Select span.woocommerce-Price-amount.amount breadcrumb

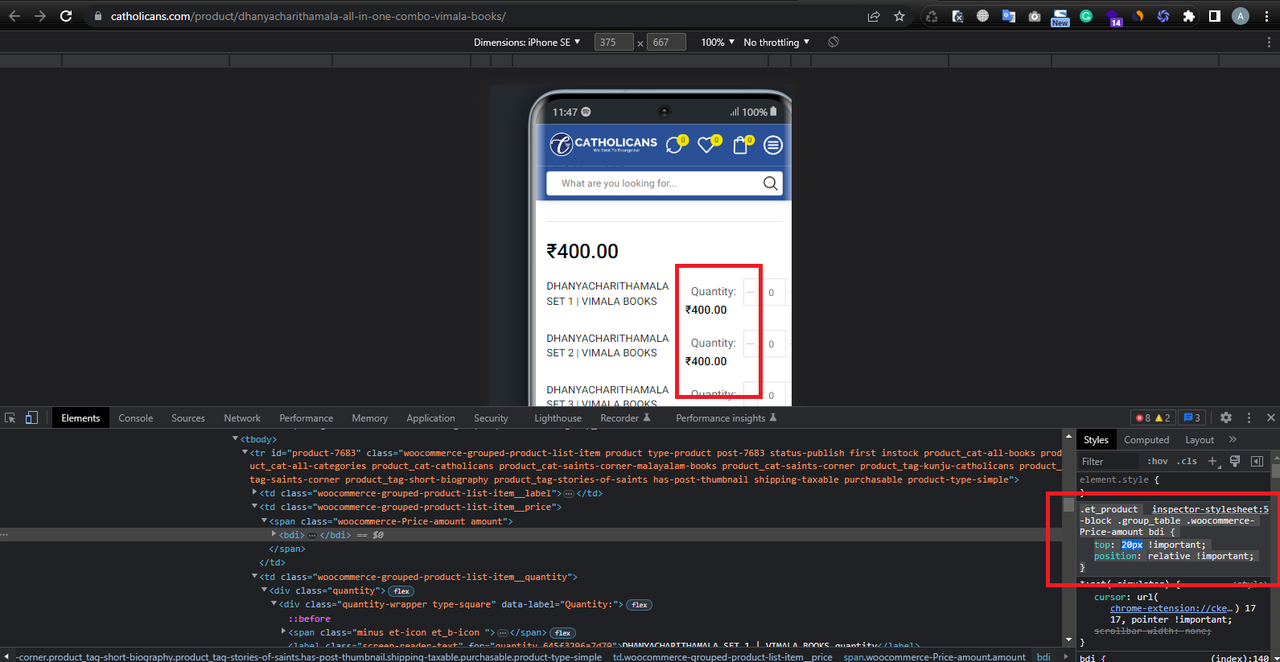point(932,656)
